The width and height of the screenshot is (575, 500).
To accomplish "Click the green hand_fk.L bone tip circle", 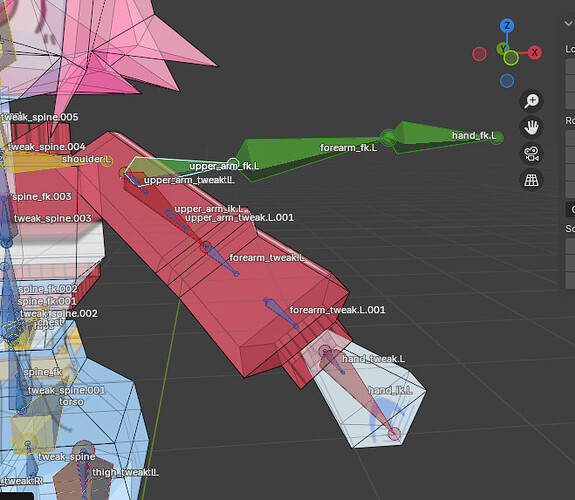I will coord(497,138).
